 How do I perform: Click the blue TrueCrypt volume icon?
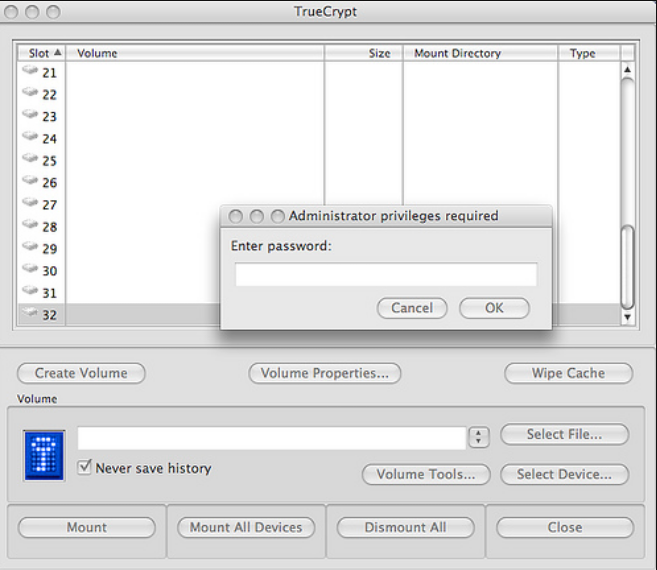coord(44,455)
